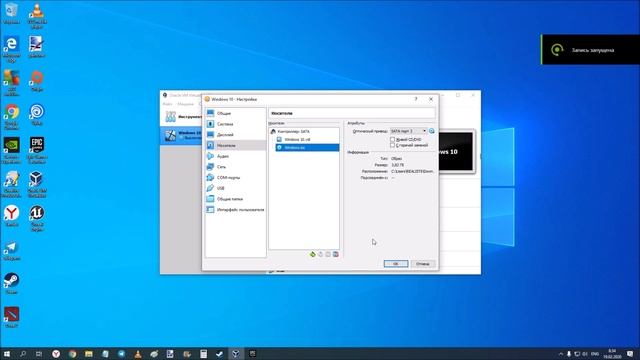The width and height of the screenshot is (640, 360).
Task: Open the Оптический привод SATA port dropdown
Action: (408, 131)
